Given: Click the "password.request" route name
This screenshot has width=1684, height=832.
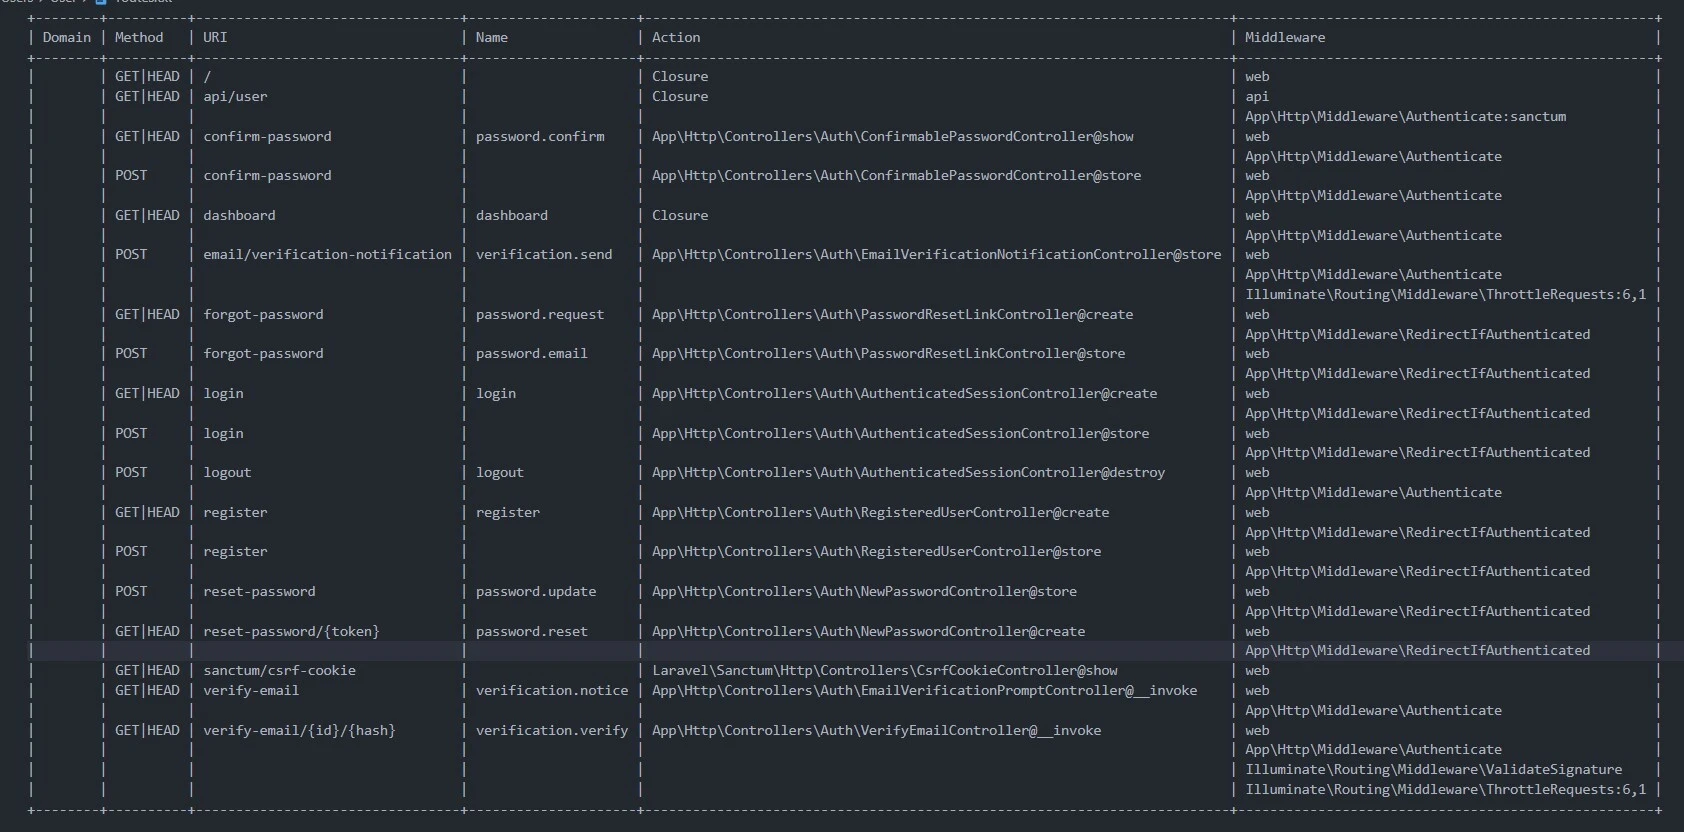Looking at the screenshot, I should (x=540, y=315).
